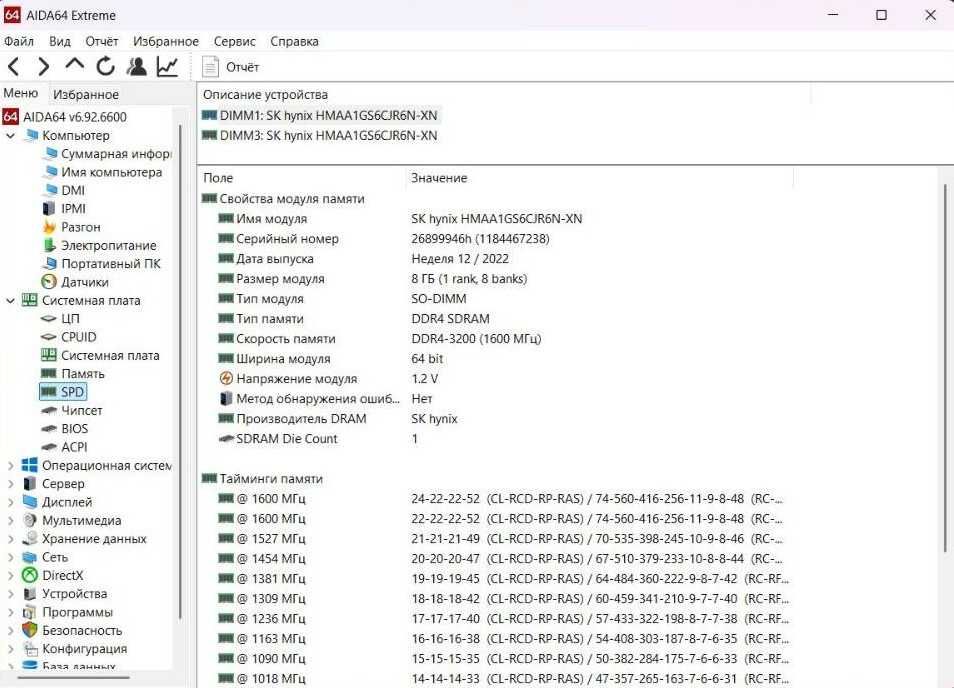Go back with the left arrow toolbar icon
This screenshot has width=954, height=688.
point(14,66)
